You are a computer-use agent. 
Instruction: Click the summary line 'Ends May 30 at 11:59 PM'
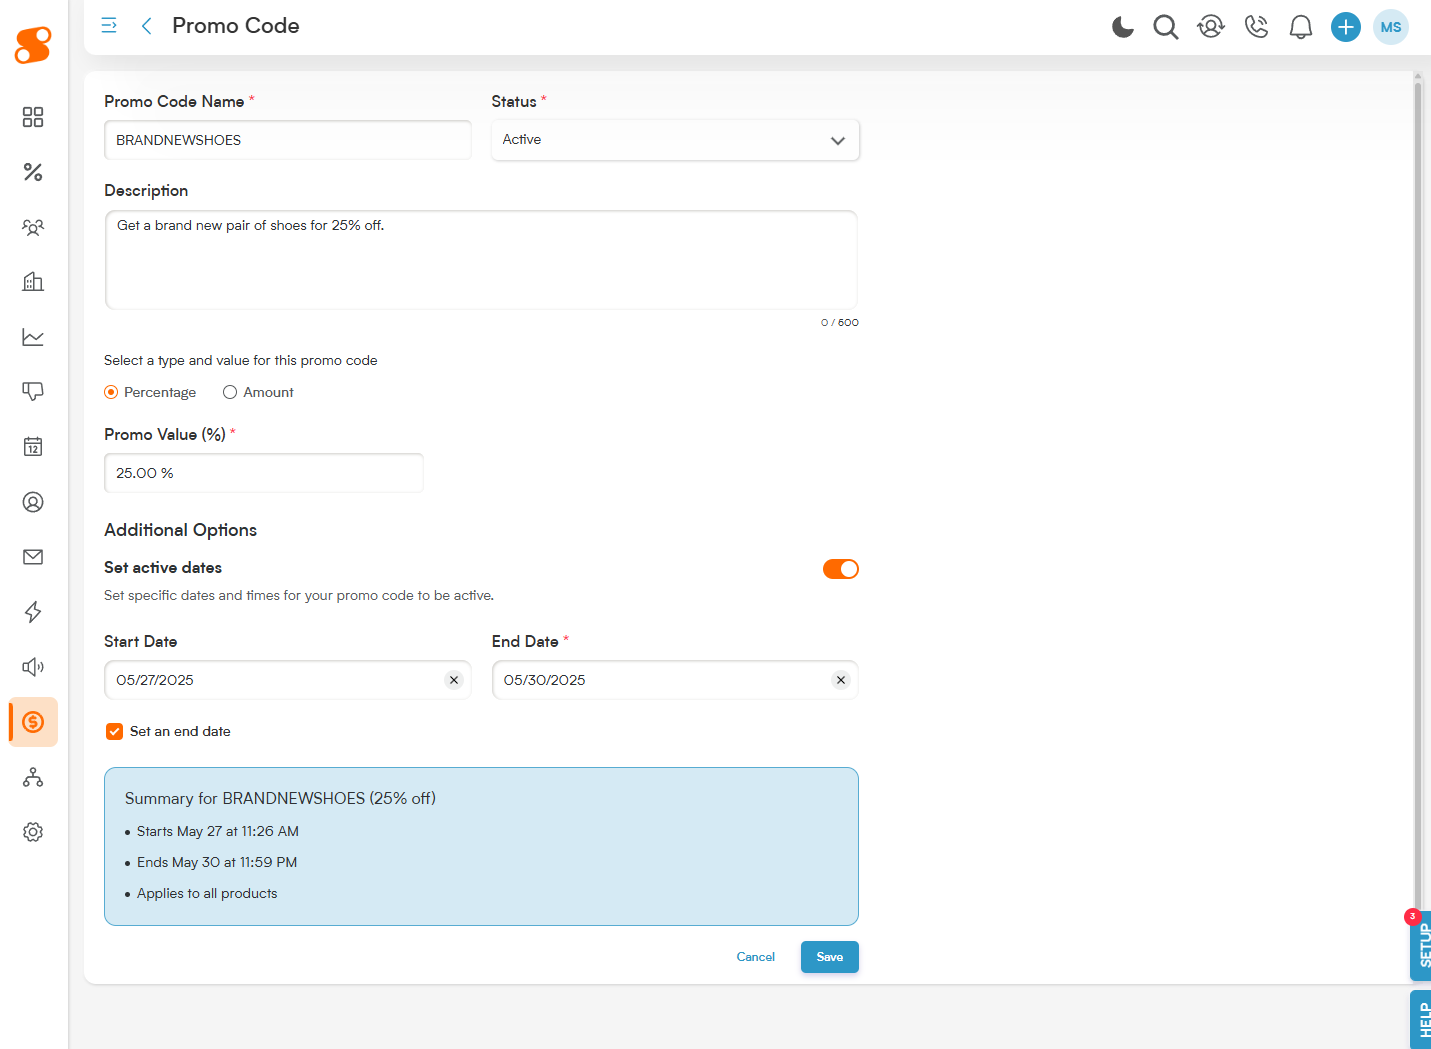tap(217, 862)
